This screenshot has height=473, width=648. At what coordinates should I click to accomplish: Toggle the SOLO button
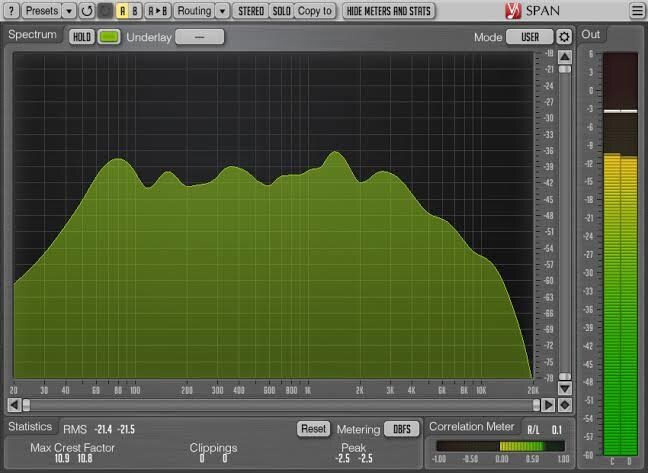(281, 11)
